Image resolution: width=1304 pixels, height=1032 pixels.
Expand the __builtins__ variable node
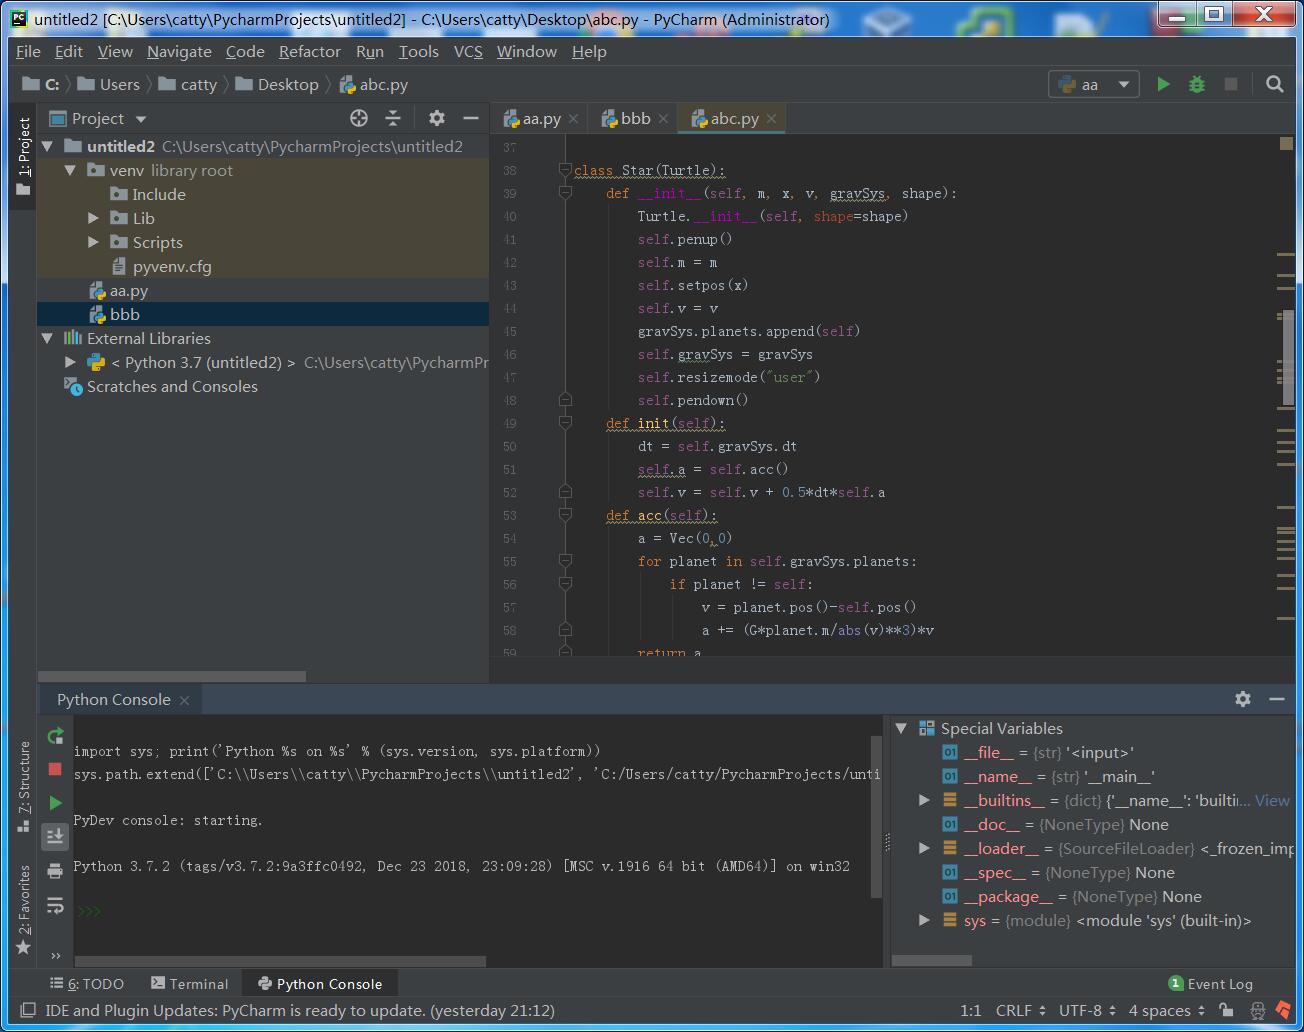click(924, 800)
